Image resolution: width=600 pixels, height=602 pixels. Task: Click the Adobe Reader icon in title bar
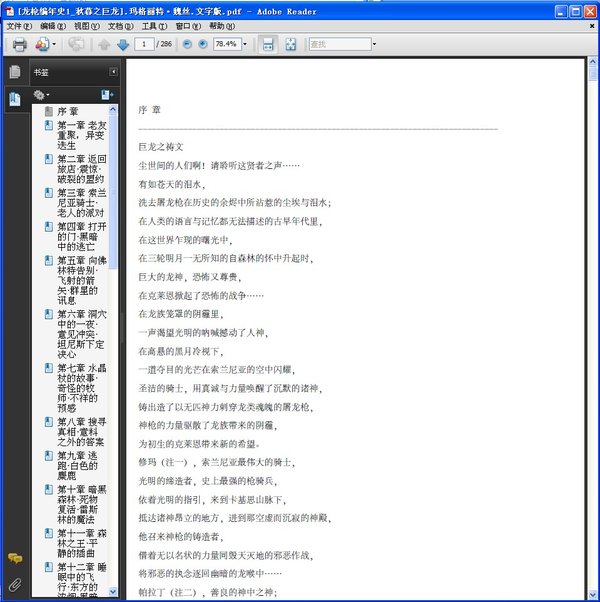(x=10, y=12)
